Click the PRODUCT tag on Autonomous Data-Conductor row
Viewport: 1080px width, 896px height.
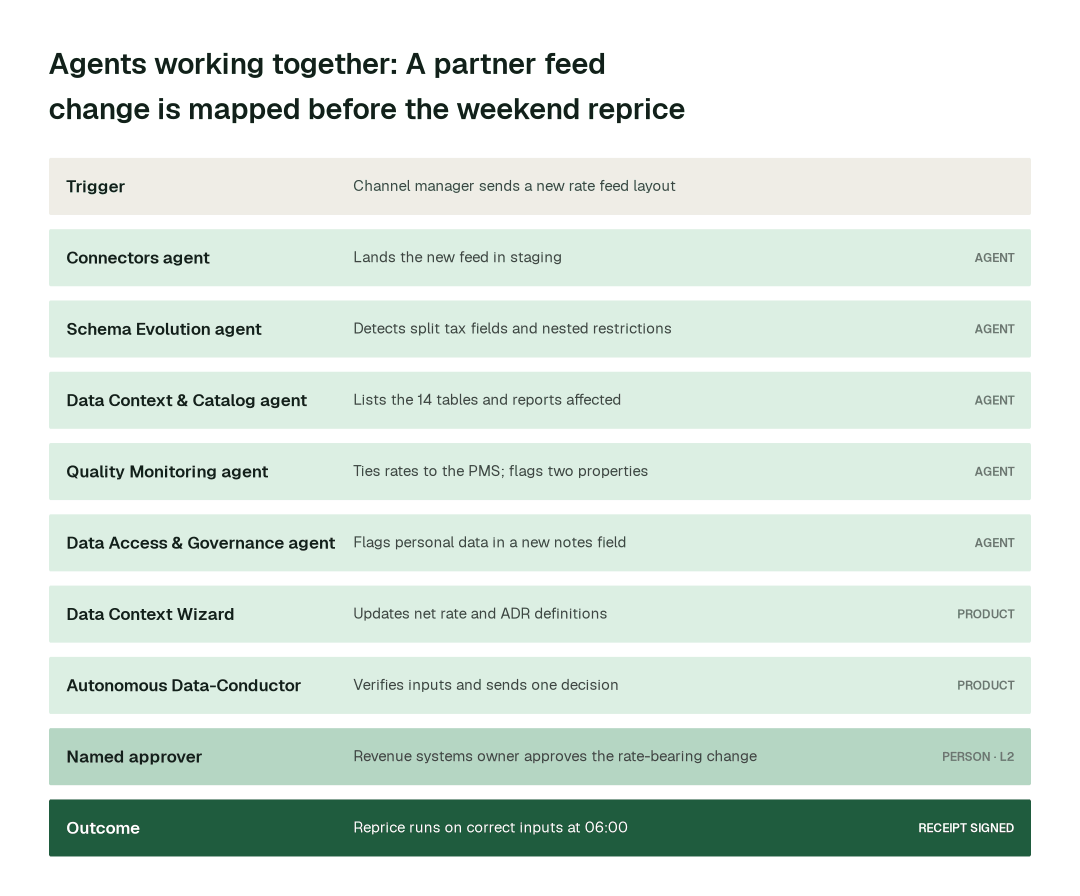coord(985,685)
